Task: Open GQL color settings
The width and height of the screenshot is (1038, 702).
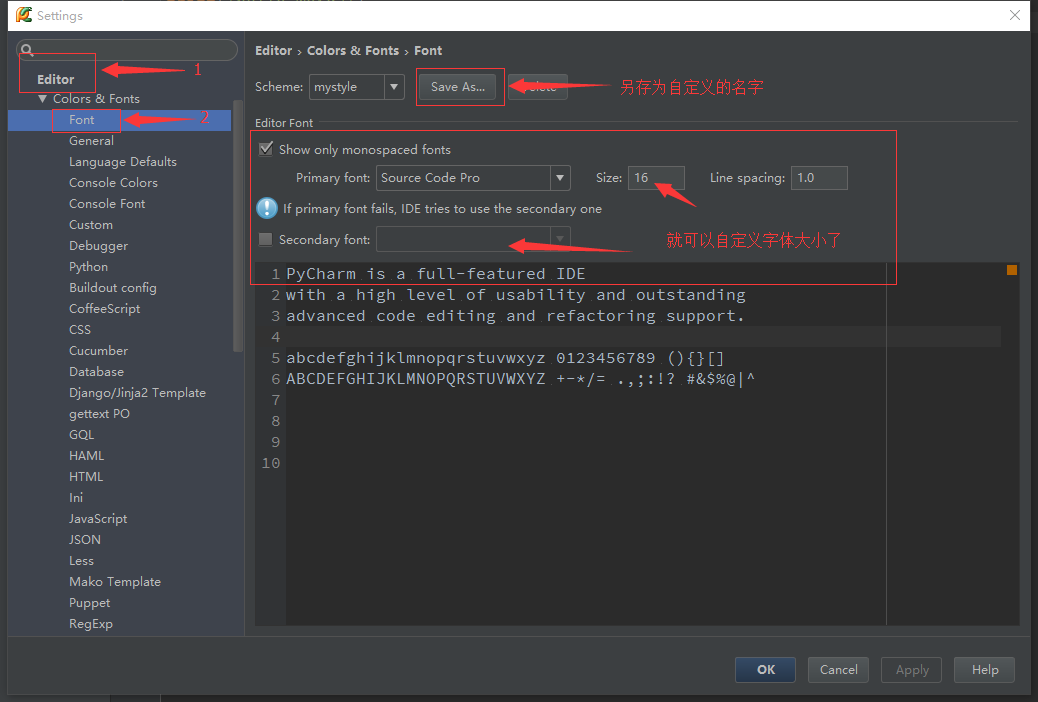Action: 81,434
